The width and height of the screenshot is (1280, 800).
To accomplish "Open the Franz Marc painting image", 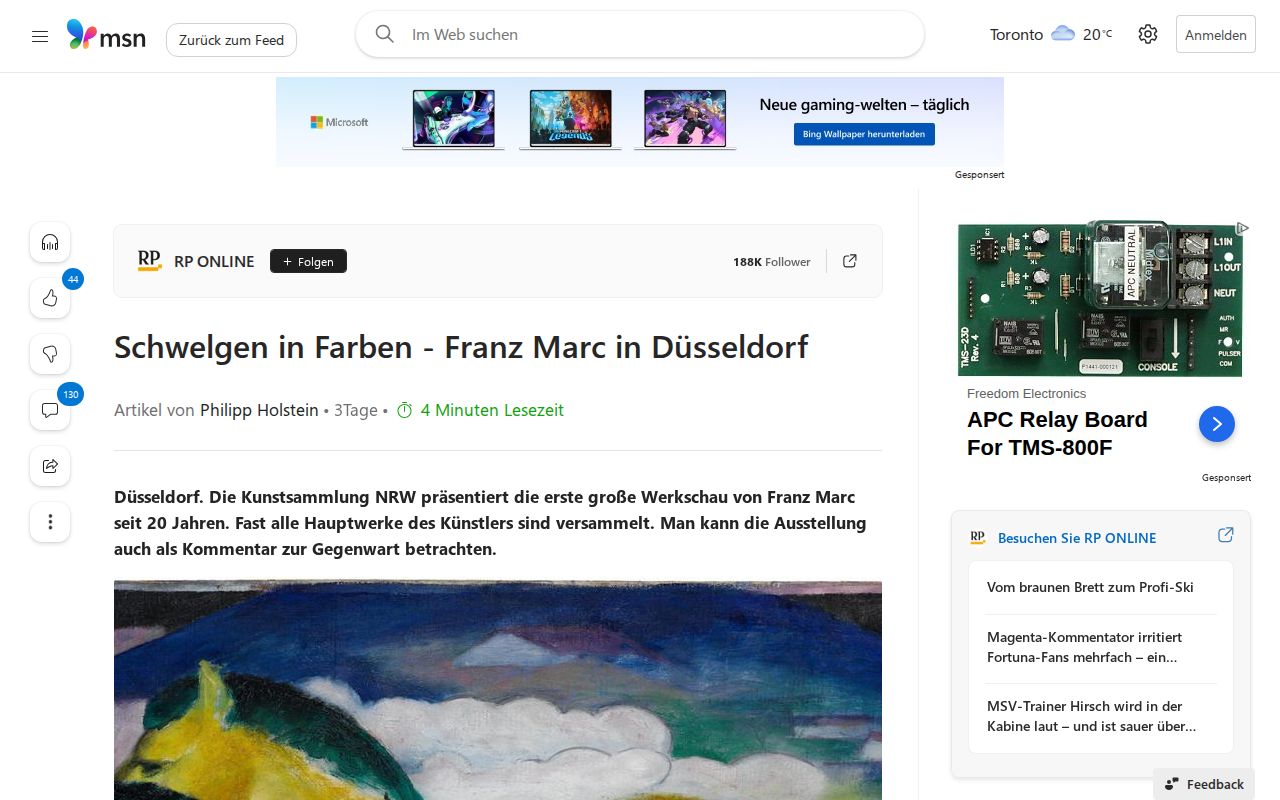I will [498, 690].
